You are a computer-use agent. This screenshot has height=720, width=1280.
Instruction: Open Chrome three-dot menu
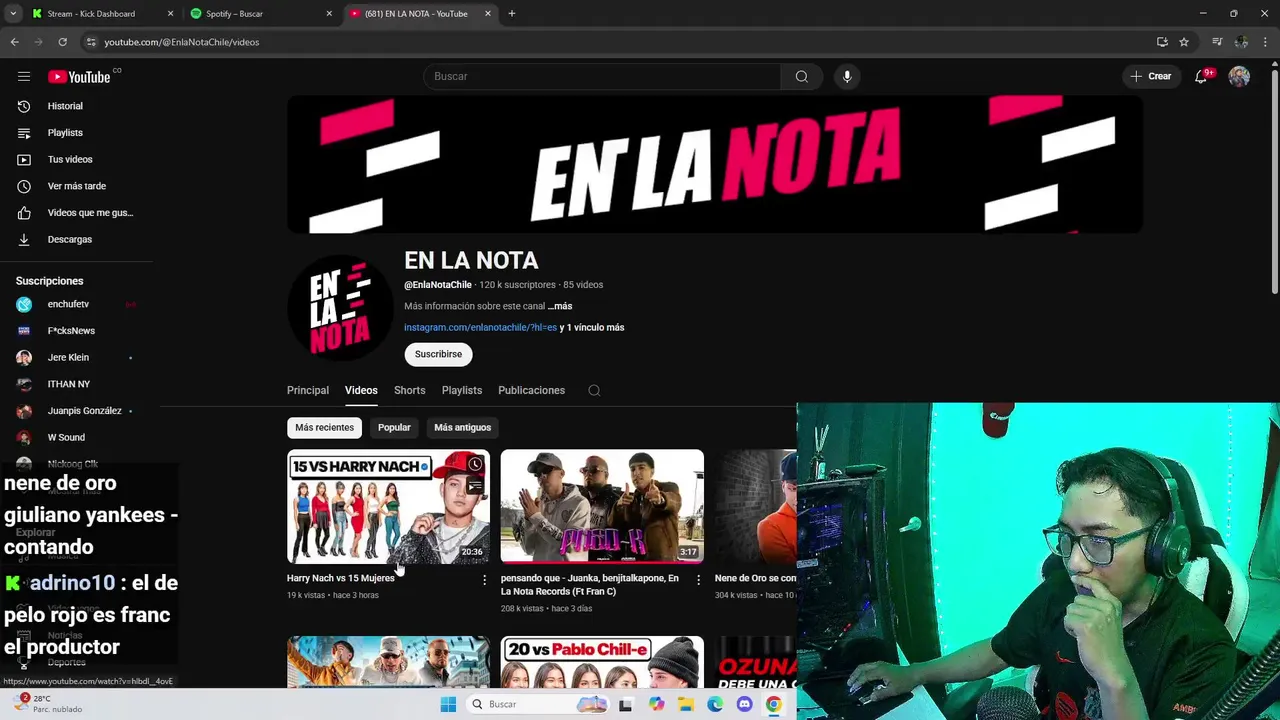click(x=1266, y=42)
